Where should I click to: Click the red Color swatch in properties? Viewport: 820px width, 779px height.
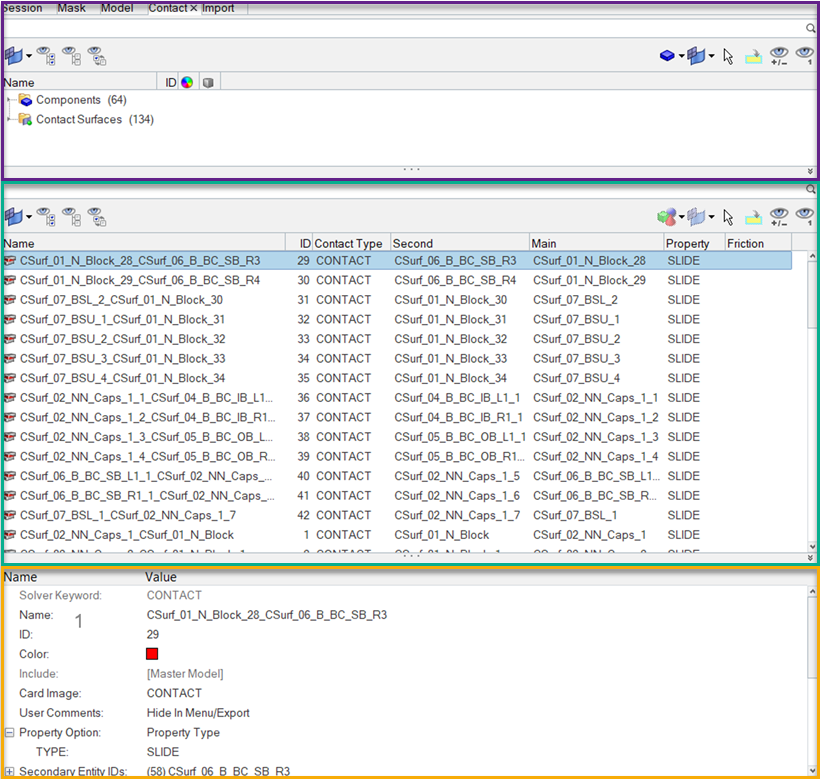tap(153, 654)
